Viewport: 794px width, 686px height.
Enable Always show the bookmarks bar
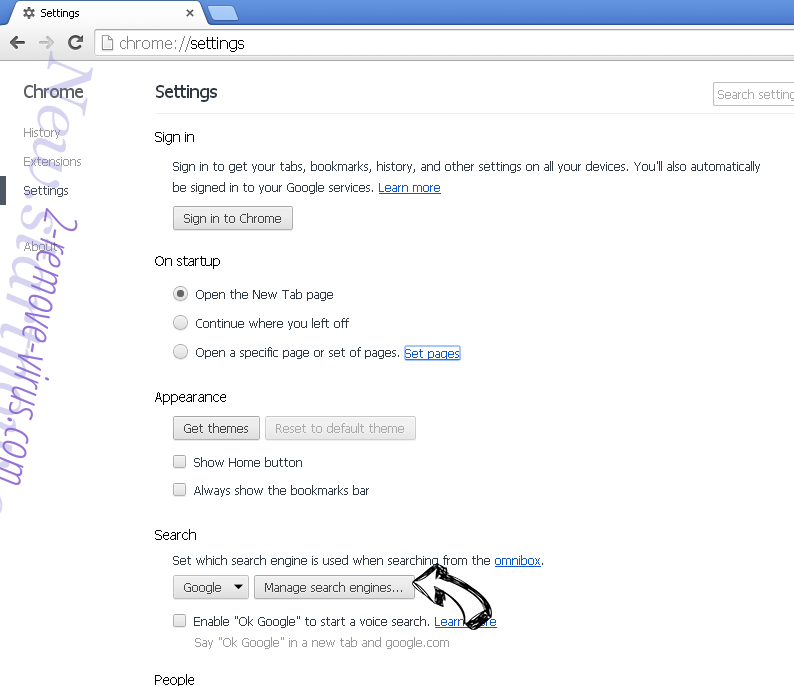pos(179,490)
